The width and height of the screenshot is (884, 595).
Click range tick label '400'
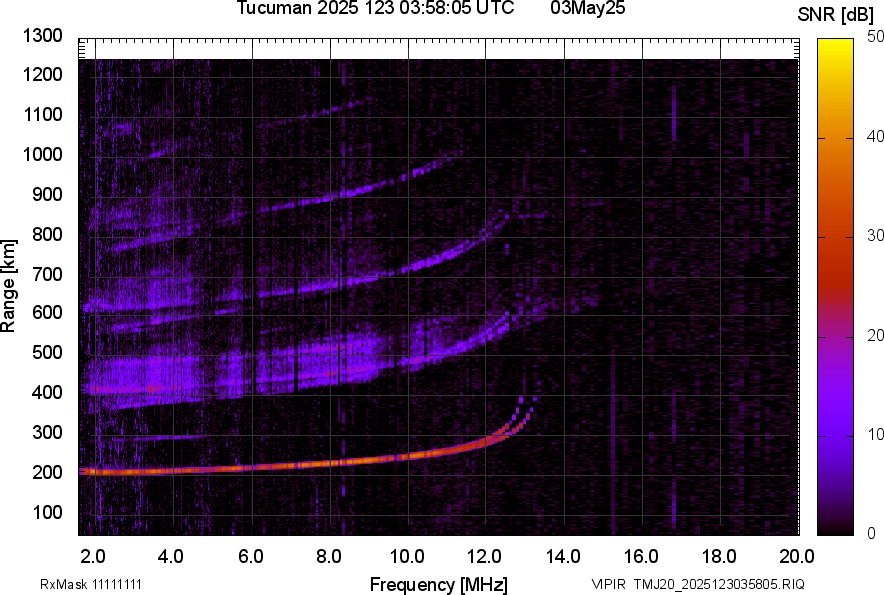(x=47, y=393)
